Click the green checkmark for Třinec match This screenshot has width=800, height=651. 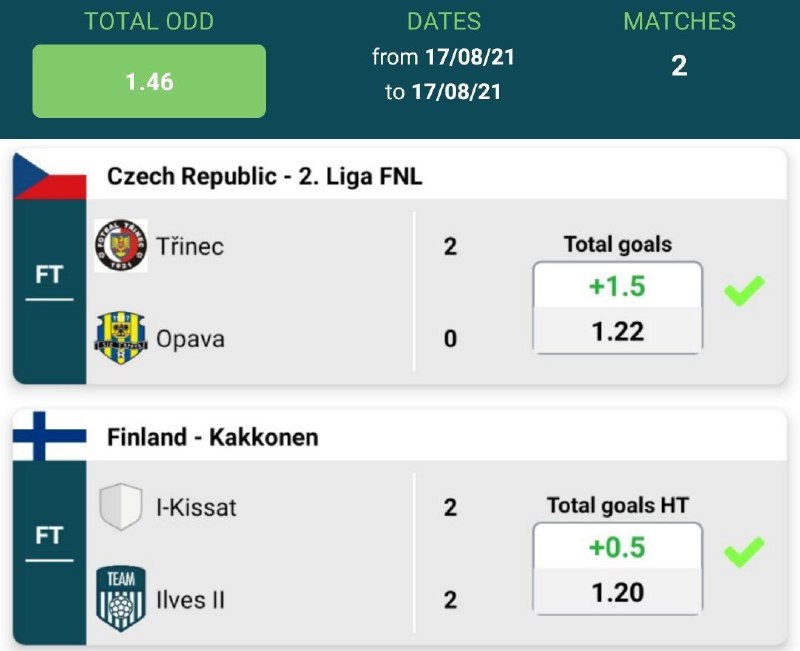pos(744,291)
